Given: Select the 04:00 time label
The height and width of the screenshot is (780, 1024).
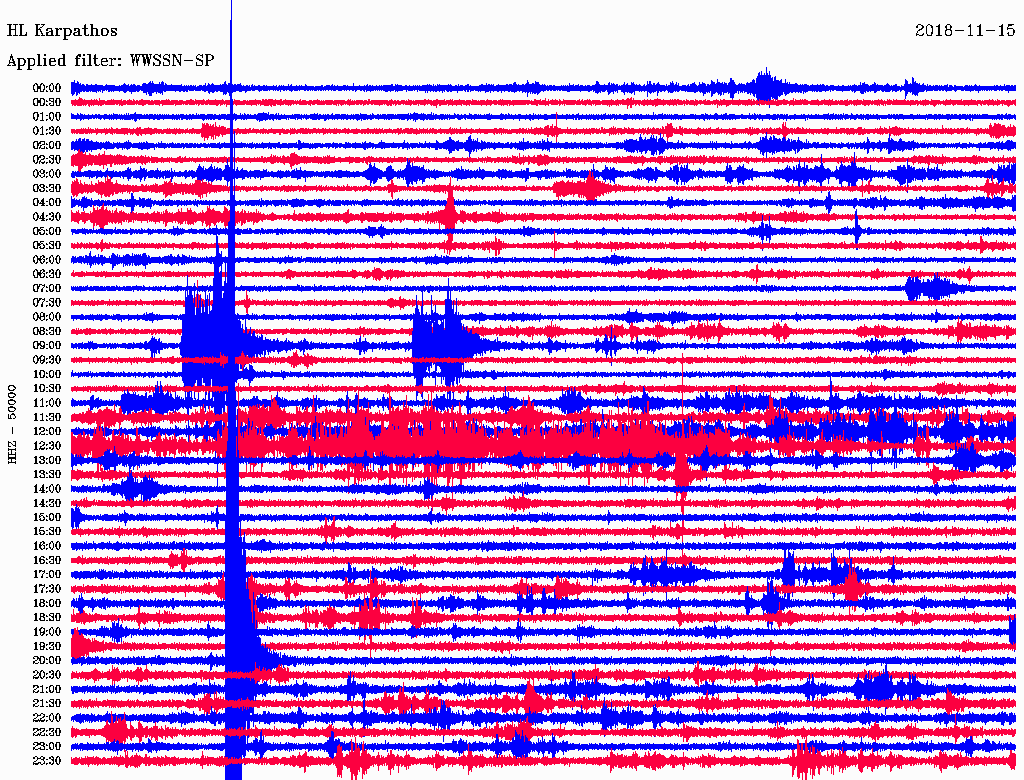Looking at the screenshot, I should (x=47, y=203).
